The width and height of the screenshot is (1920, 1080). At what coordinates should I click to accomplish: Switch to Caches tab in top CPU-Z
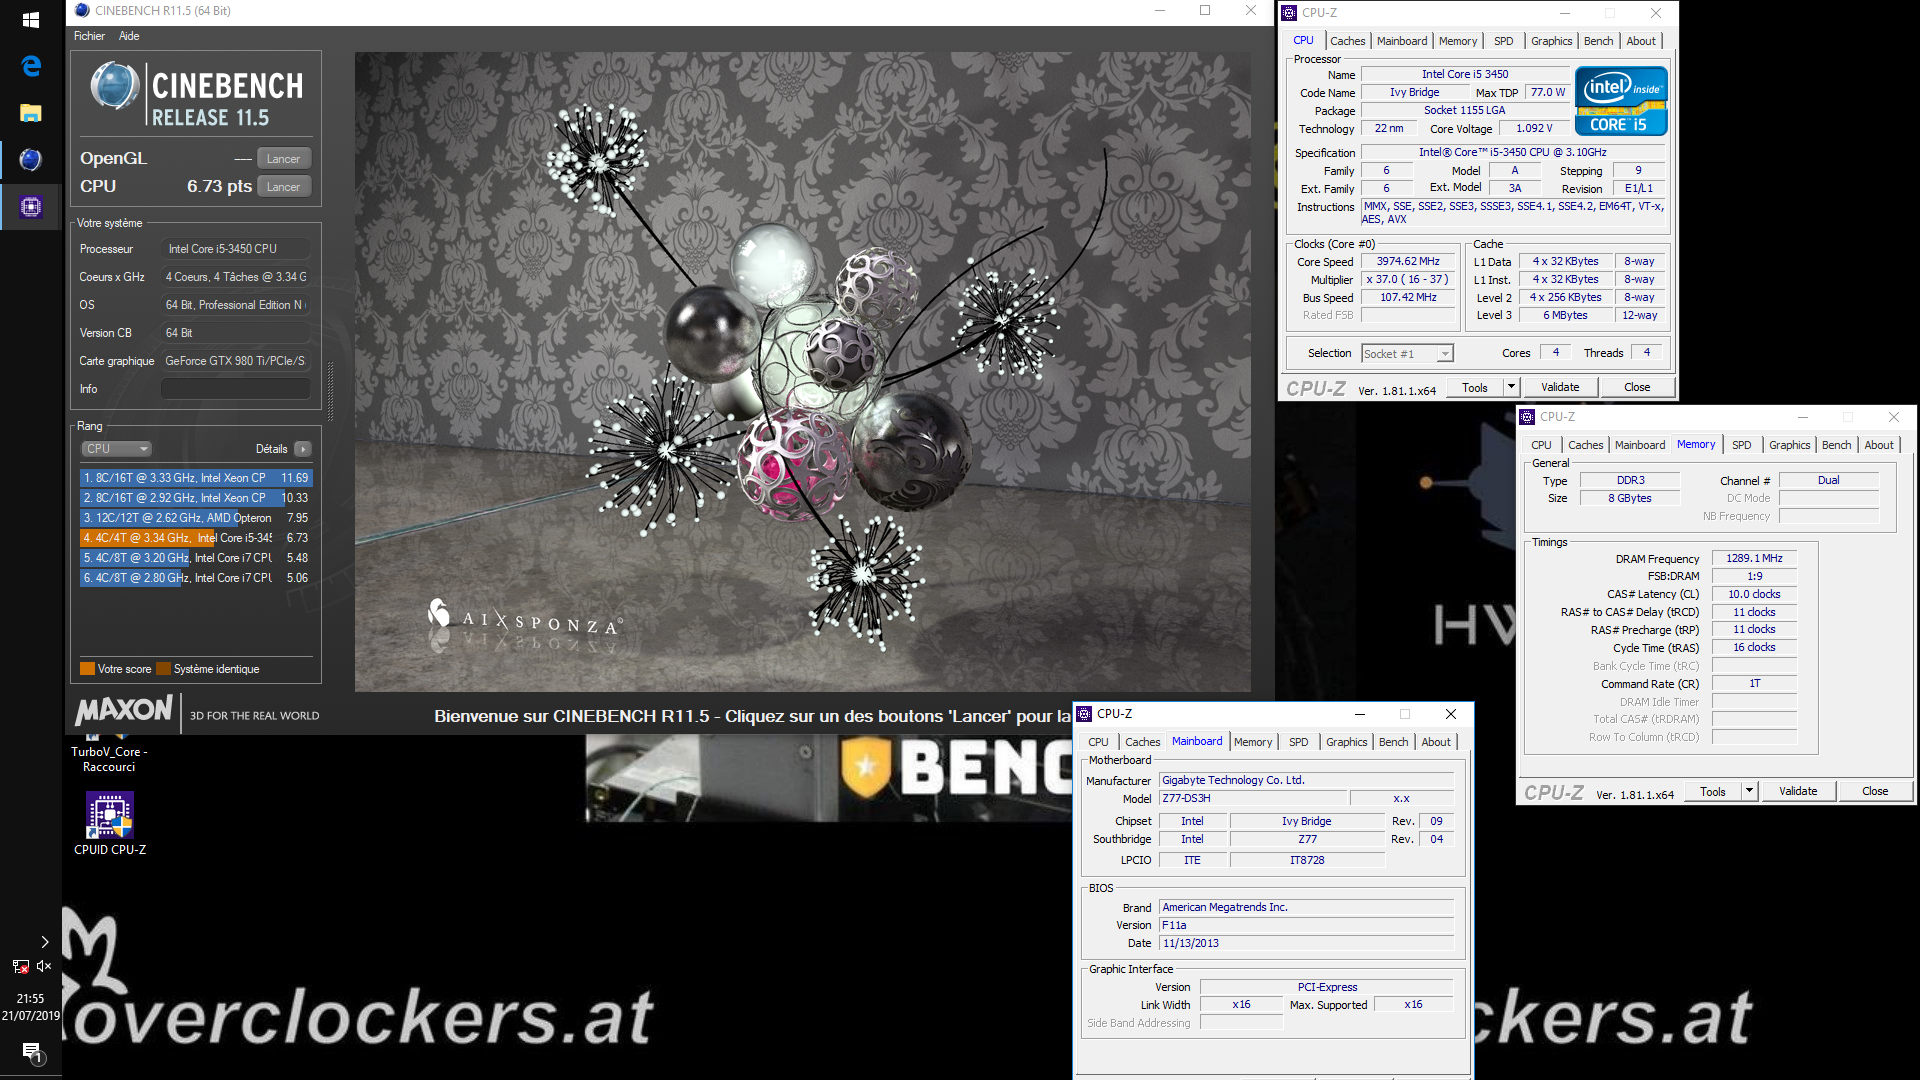click(1347, 41)
